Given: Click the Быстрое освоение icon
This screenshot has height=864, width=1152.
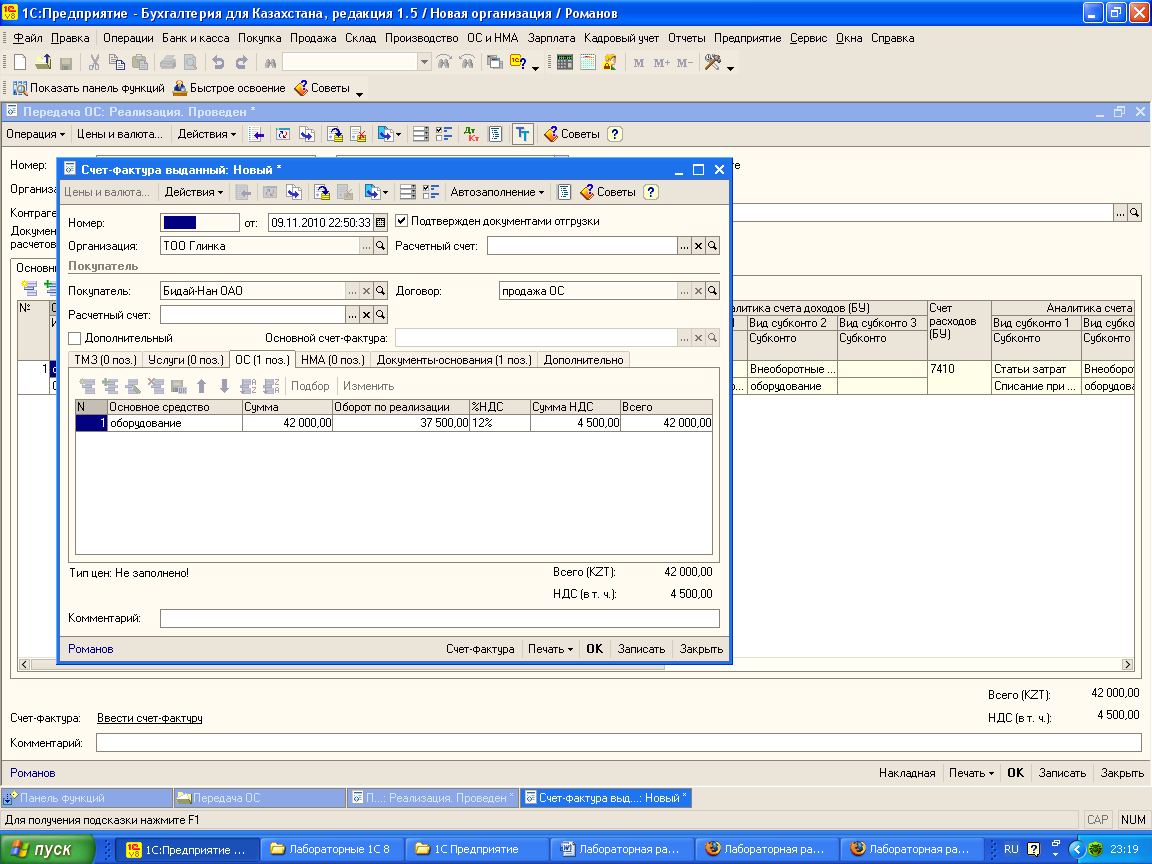Looking at the screenshot, I should (x=180, y=88).
